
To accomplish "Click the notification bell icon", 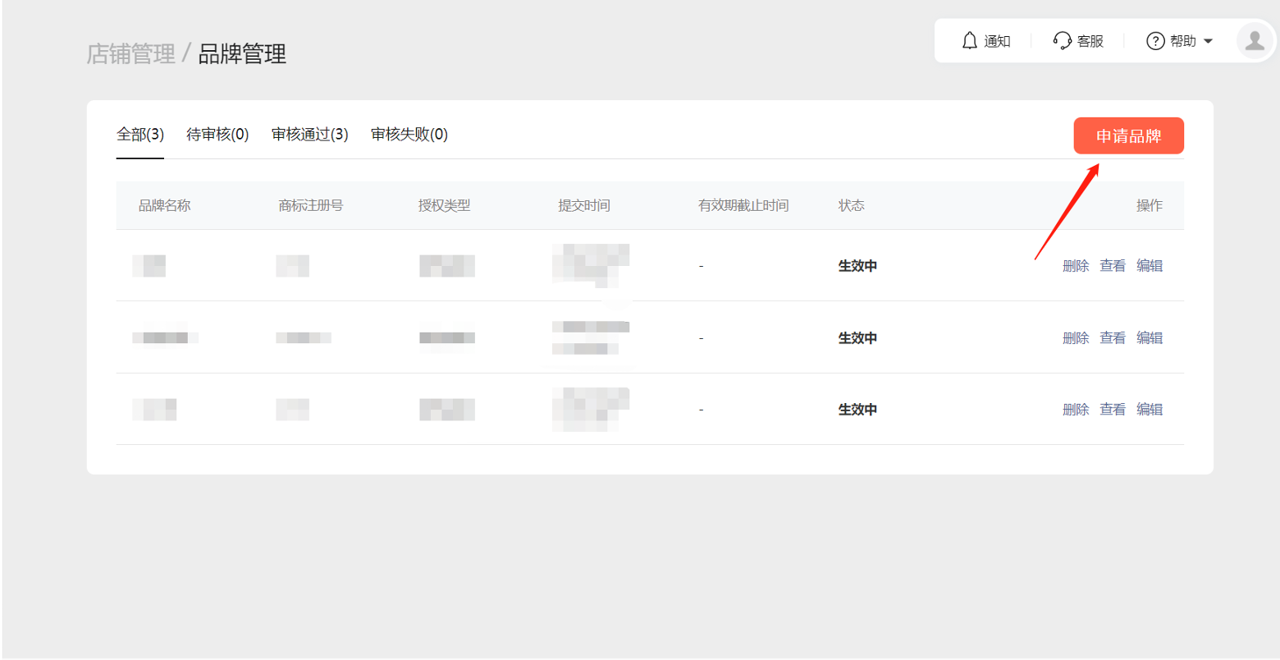I will pyautogui.click(x=969, y=41).
